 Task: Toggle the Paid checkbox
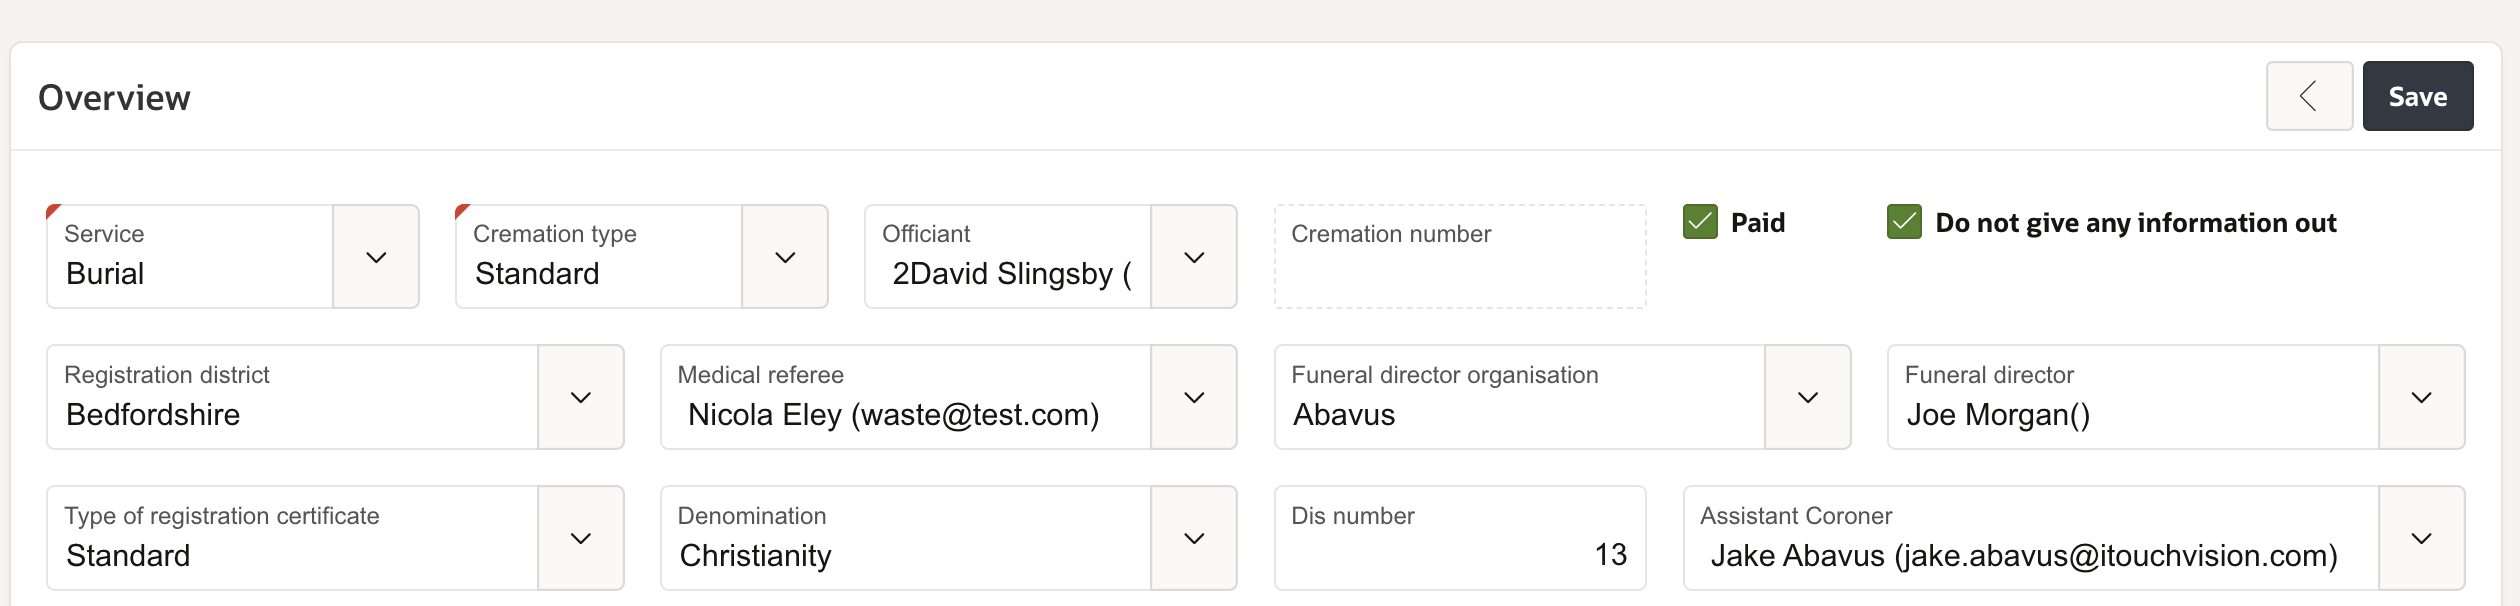(1700, 222)
